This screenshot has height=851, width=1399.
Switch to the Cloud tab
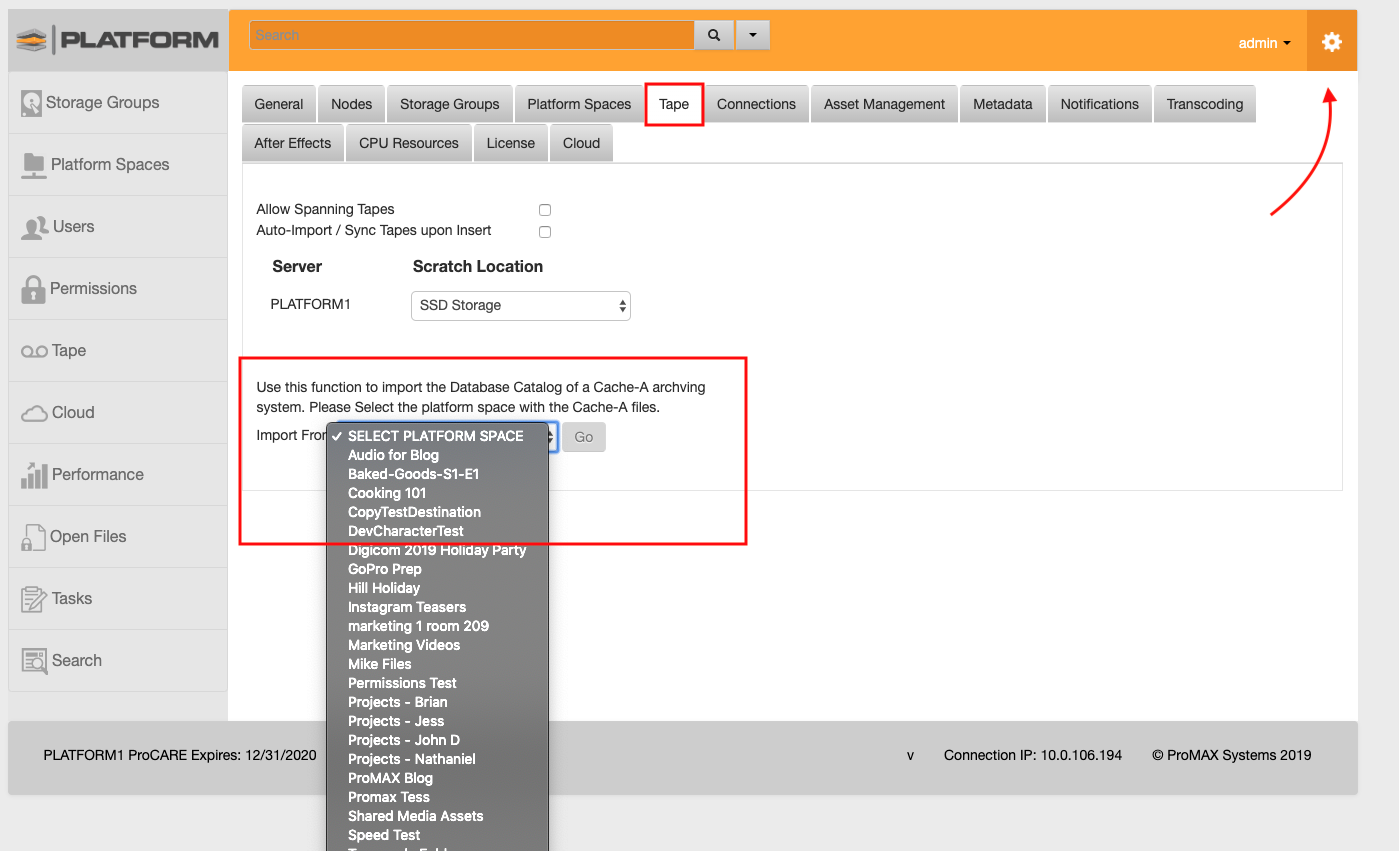[x=581, y=143]
